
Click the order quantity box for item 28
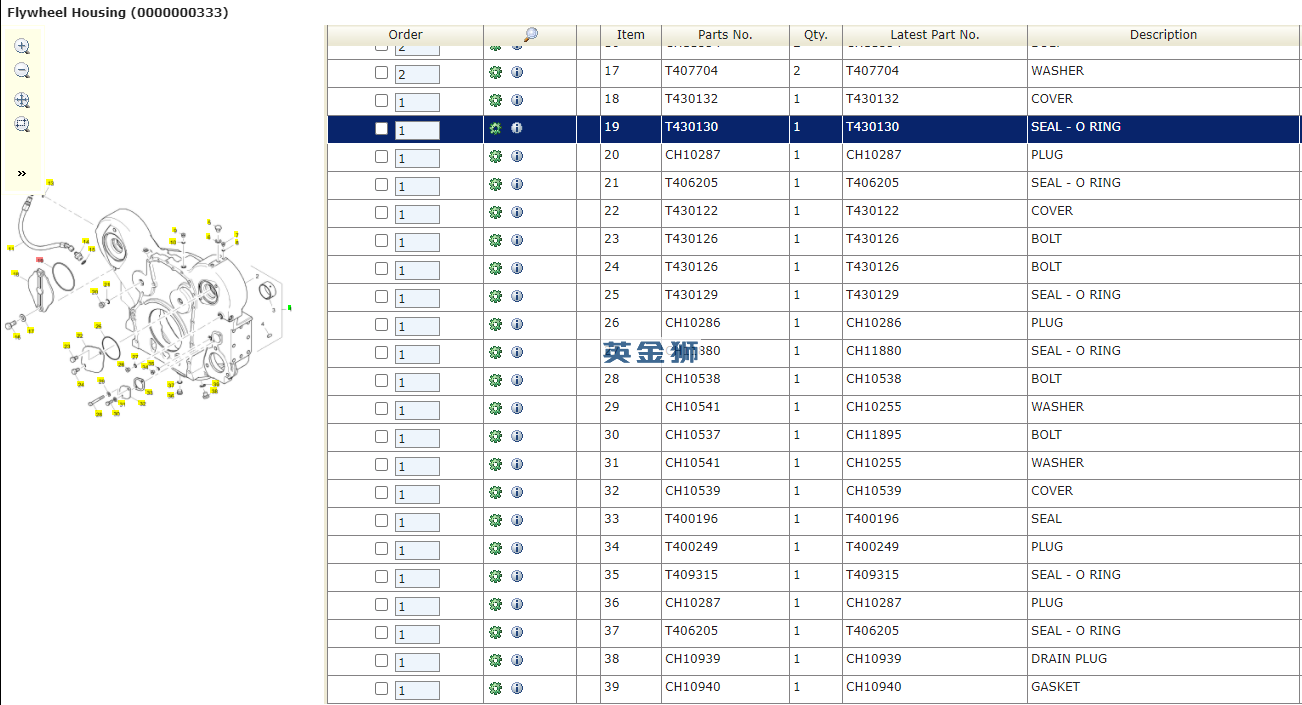(x=417, y=382)
